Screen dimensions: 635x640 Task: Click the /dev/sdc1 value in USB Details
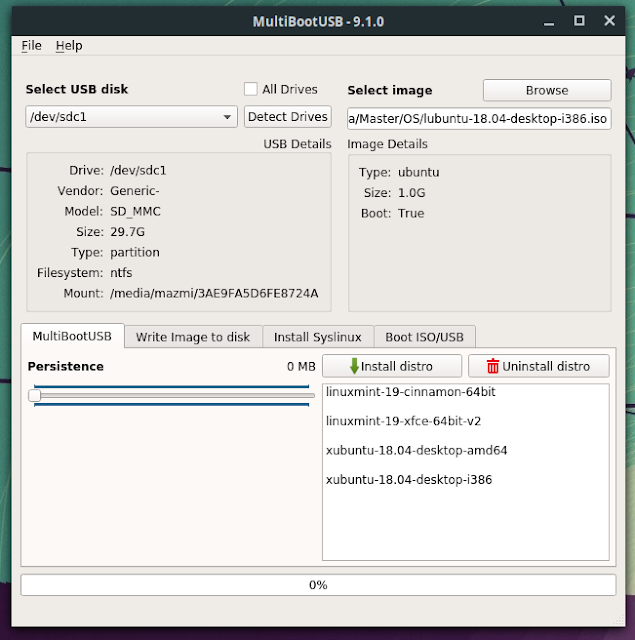(138, 170)
